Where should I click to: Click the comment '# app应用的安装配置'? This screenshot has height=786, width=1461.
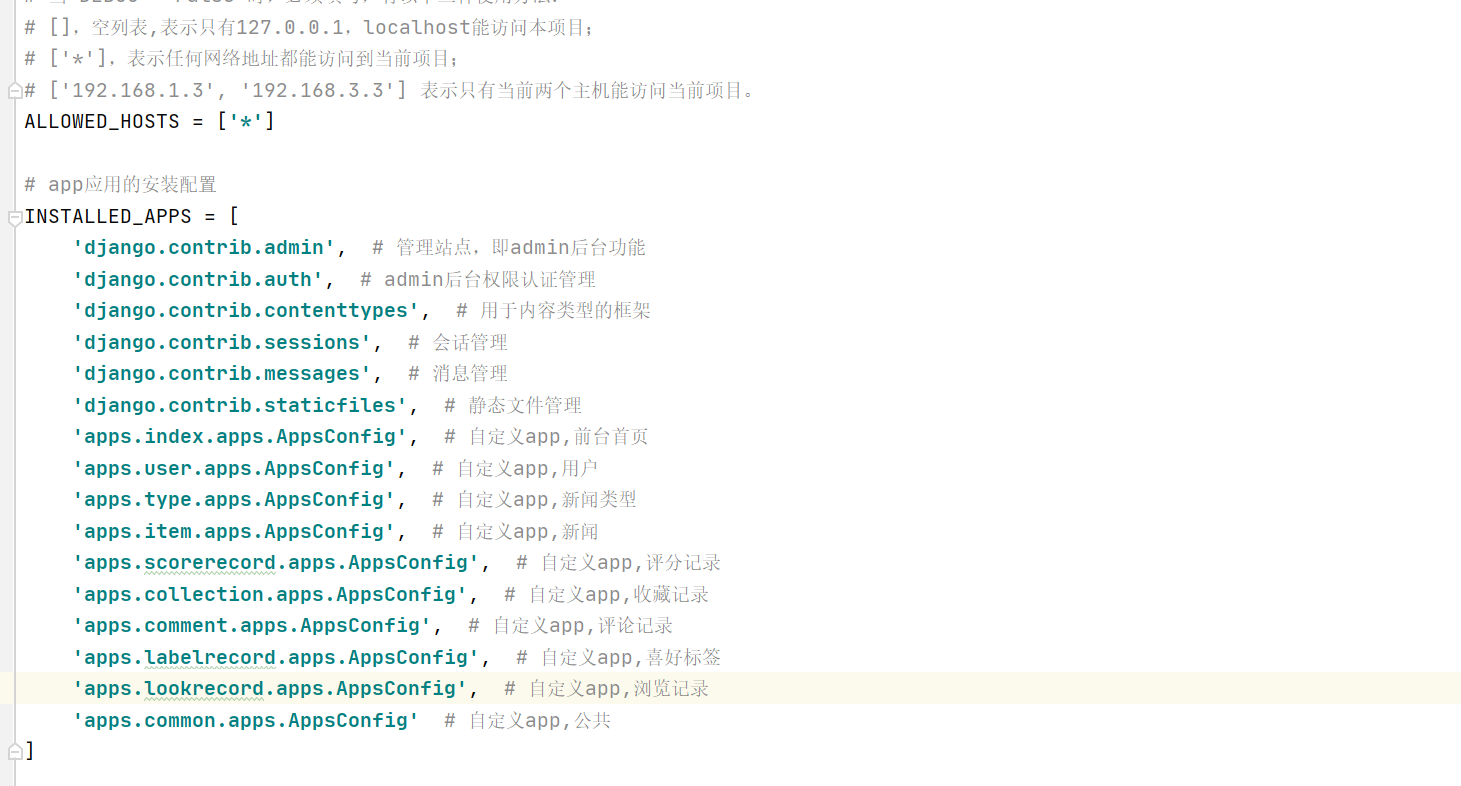pos(120,184)
